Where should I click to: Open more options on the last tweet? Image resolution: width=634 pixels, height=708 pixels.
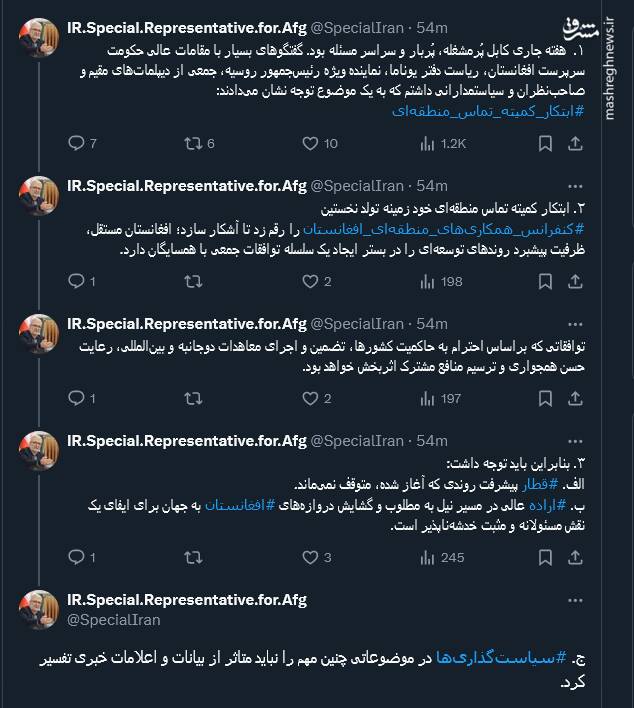[x=574, y=600]
